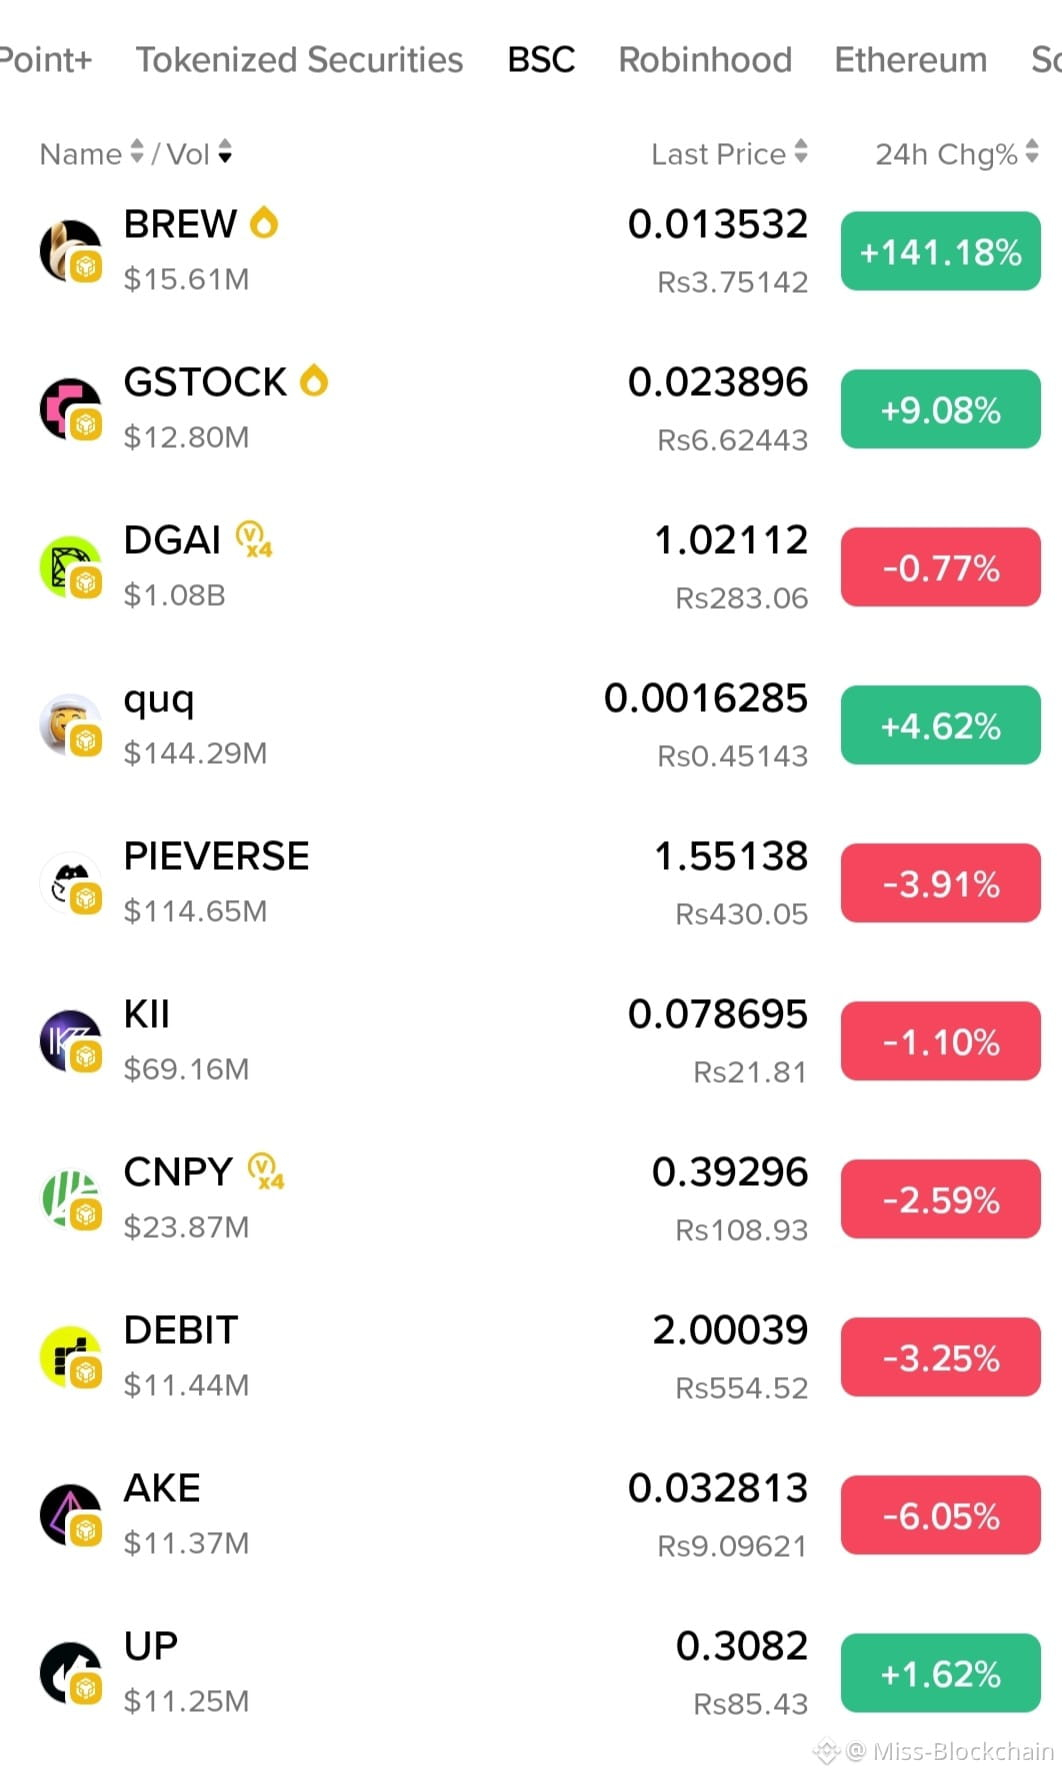Open the quq token avatar
This screenshot has height=1776, width=1062.
[x=70, y=725]
